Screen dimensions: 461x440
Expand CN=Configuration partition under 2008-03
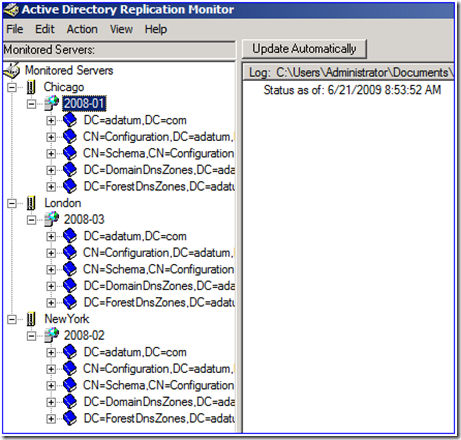coord(51,253)
